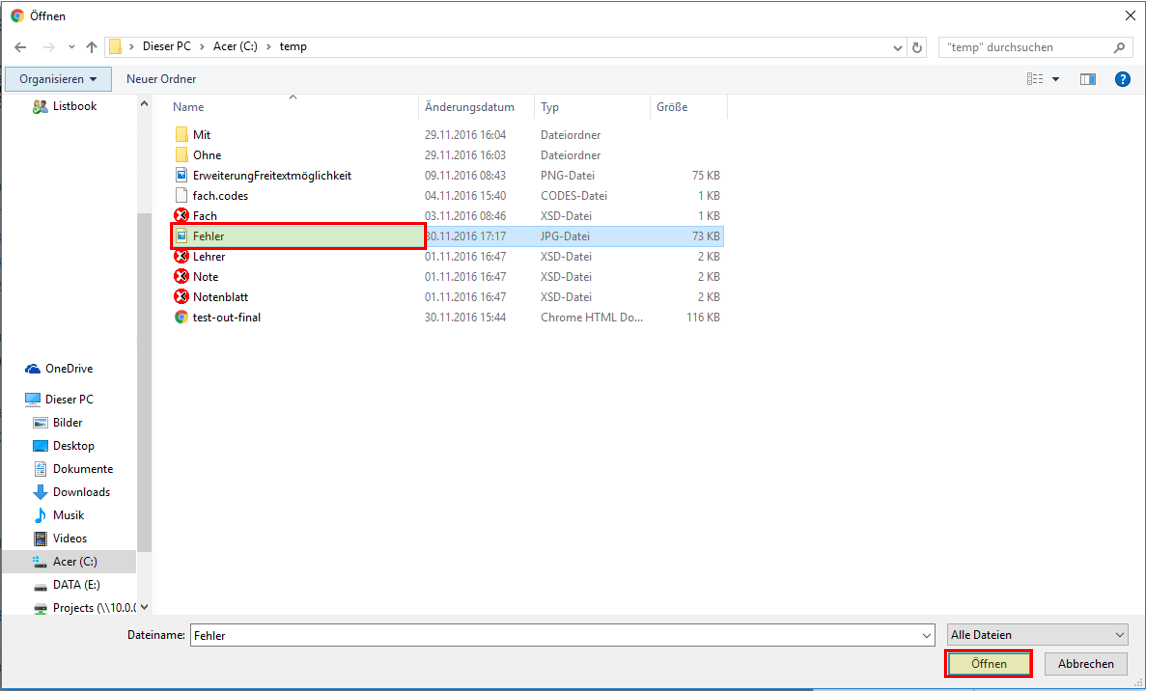The height and width of the screenshot is (692, 1151).
Task: Click the Back navigation arrow
Action: [20, 47]
